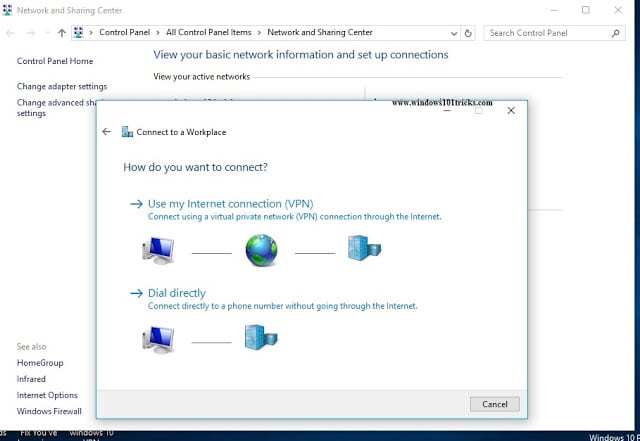640x441 pixels.
Task: Click the 'View your active networks' text
Action: 202,77
